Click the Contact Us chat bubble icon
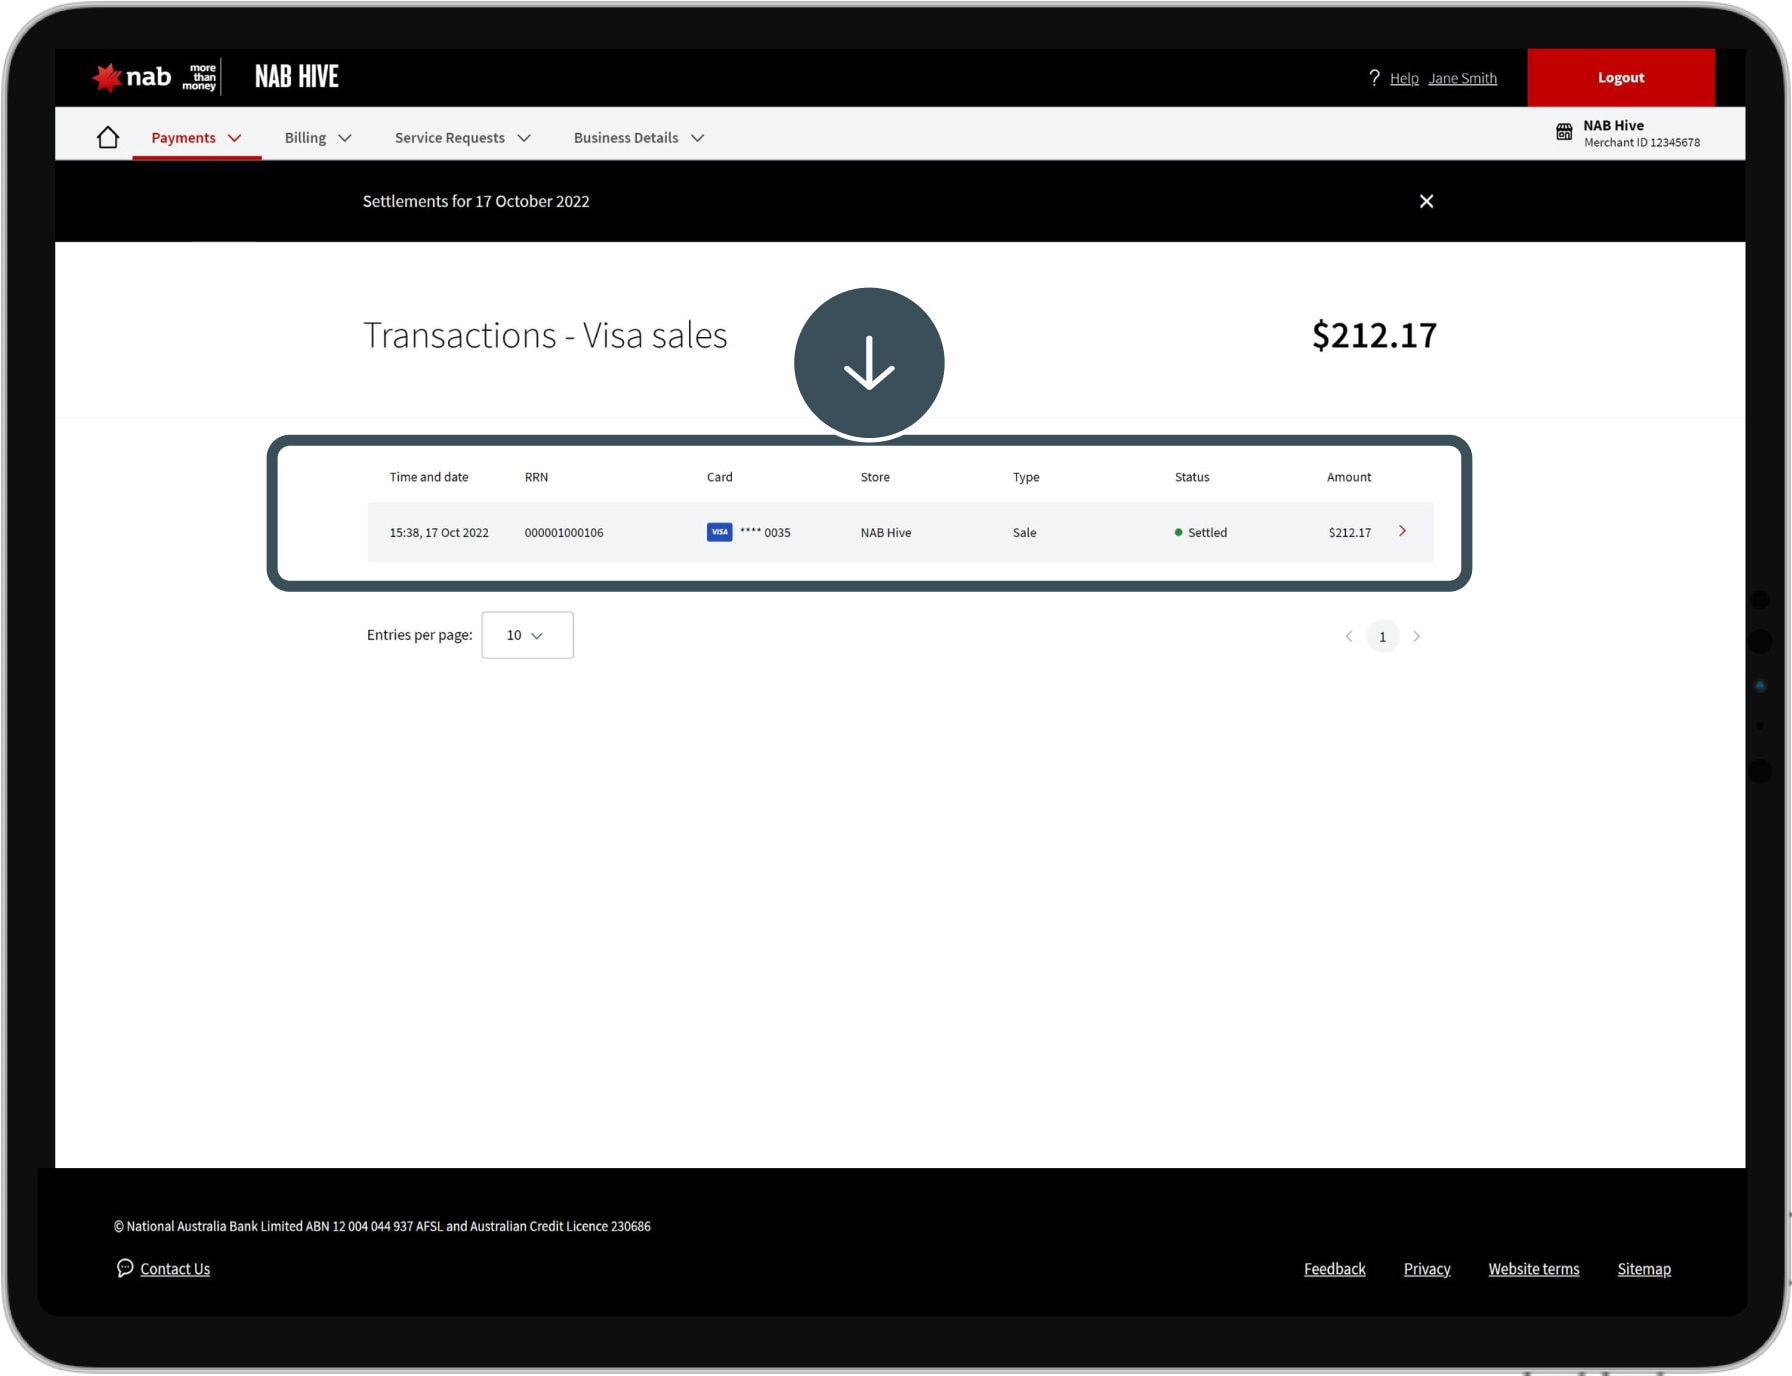1792x1376 pixels. (125, 1268)
